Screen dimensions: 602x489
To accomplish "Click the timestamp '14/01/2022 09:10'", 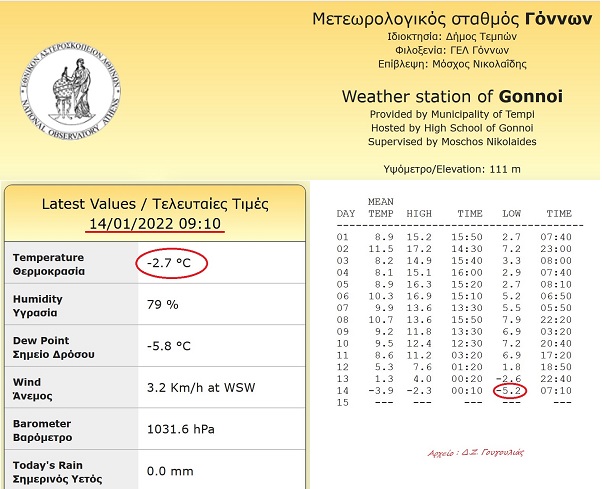I will (155, 223).
